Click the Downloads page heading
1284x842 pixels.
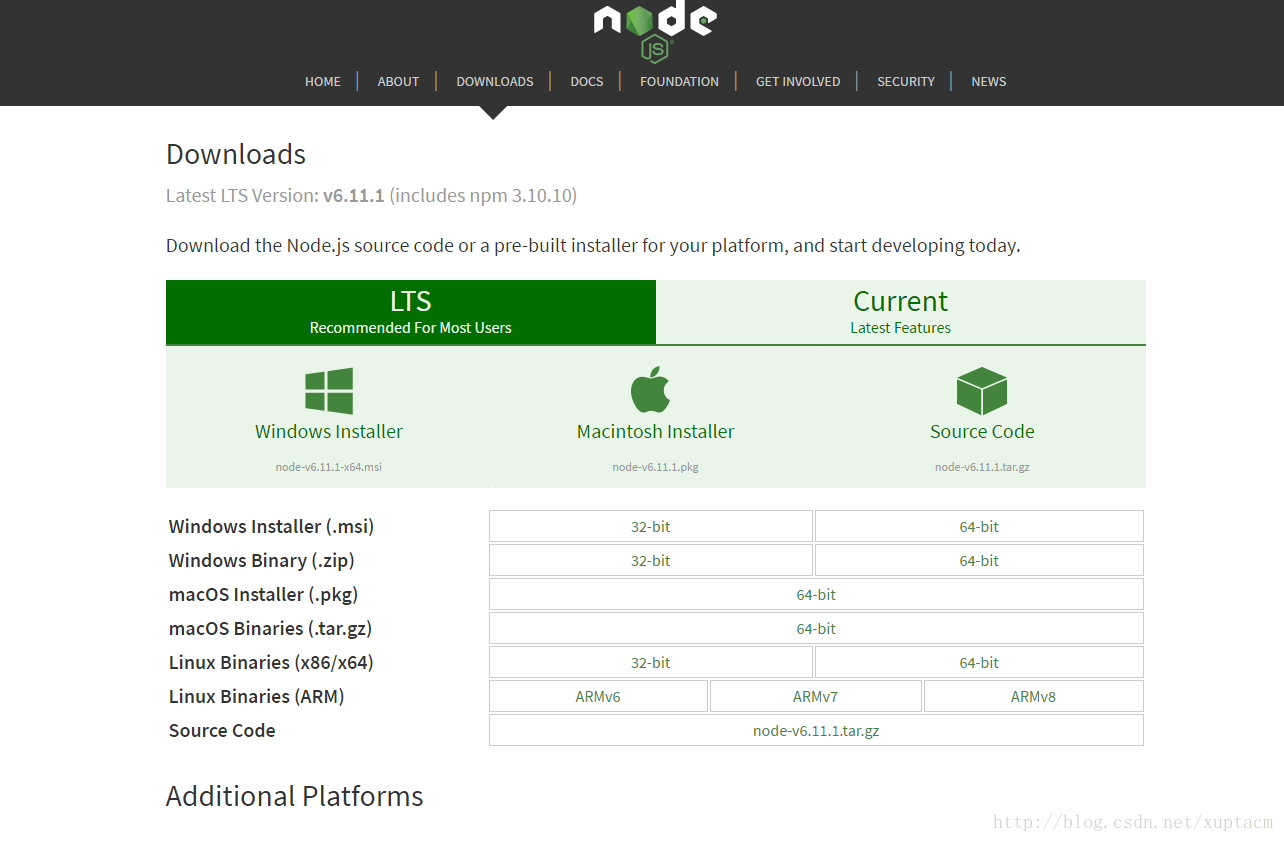tap(236, 154)
